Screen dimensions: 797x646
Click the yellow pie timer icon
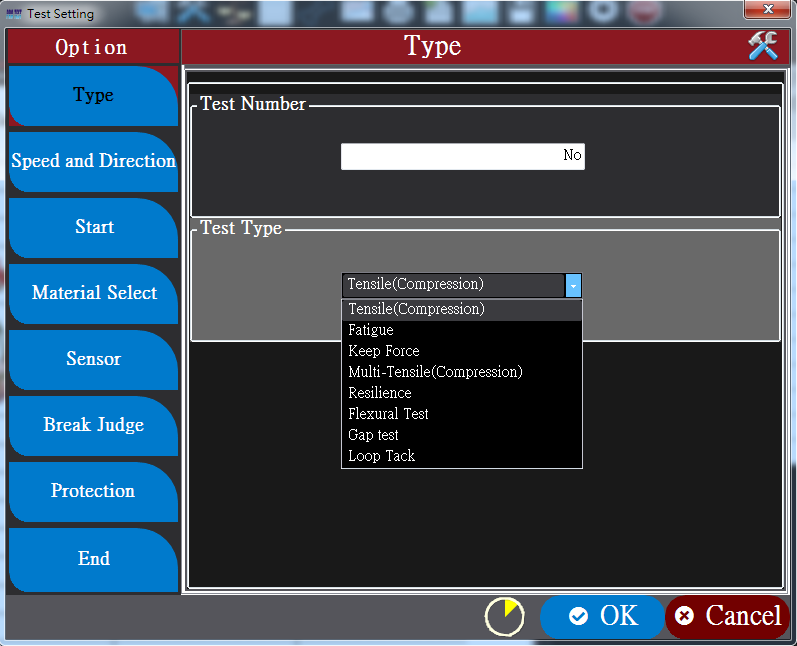pyautogui.click(x=504, y=617)
